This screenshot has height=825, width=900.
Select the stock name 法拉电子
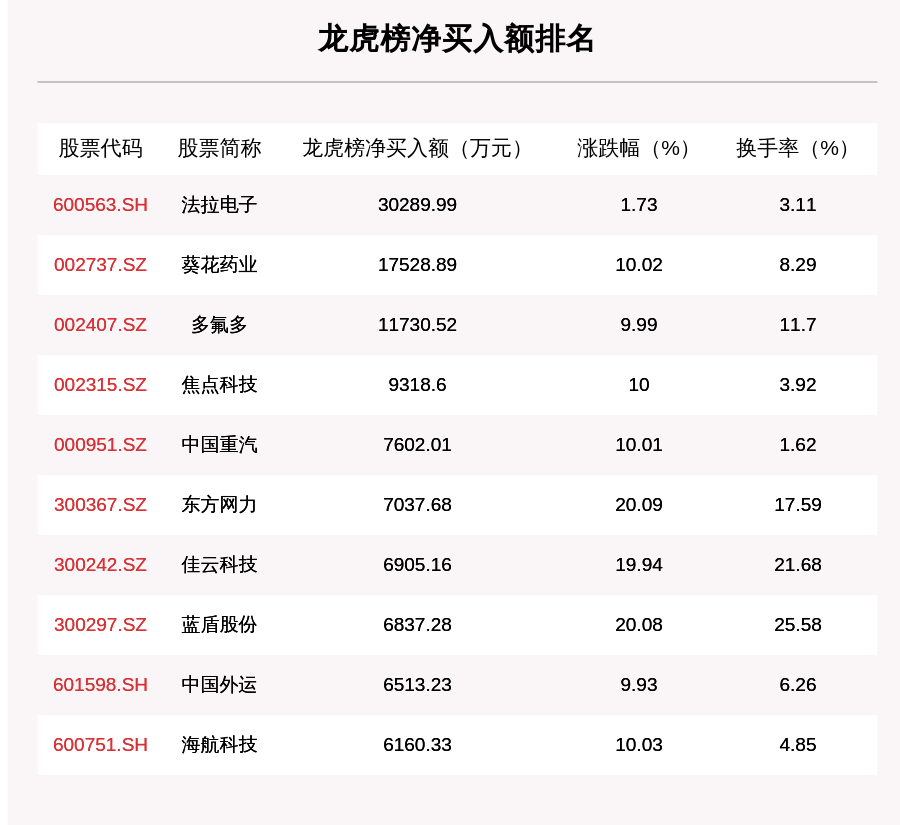pyautogui.click(x=219, y=204)
